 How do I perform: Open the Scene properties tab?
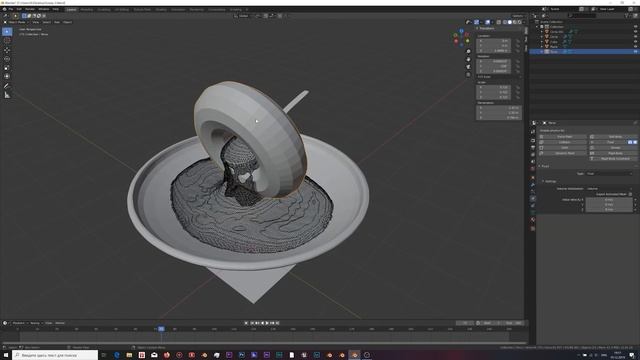pos(533,161)
